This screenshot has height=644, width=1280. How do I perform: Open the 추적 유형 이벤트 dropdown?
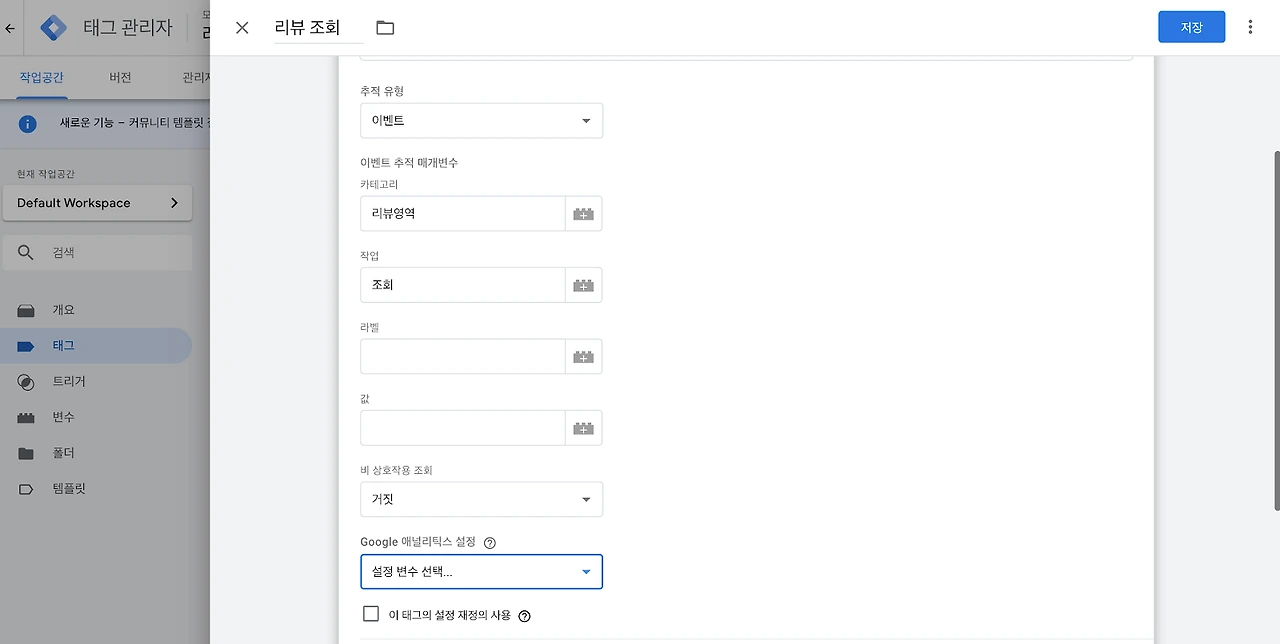pyautogui.click(x=481, y=121)
